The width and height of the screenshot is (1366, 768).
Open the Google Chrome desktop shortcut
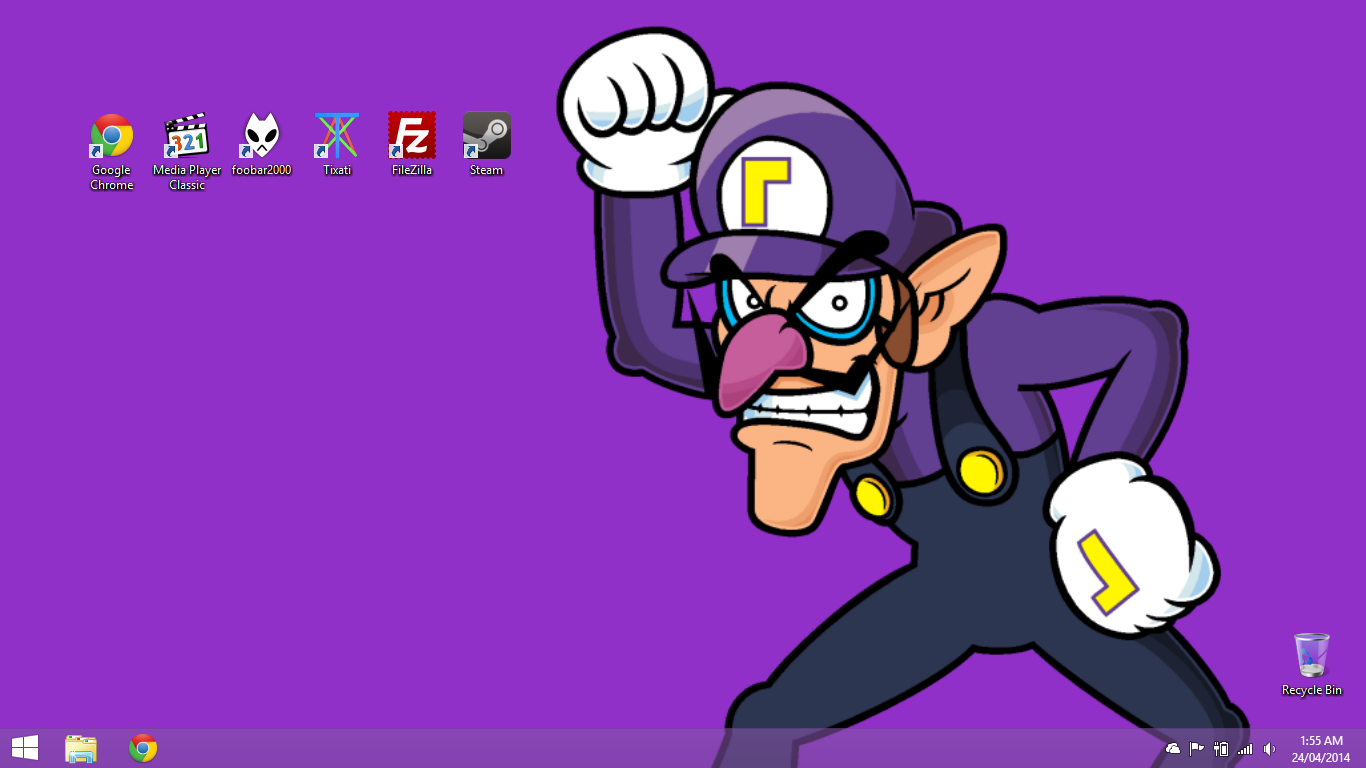pos(112,136)
